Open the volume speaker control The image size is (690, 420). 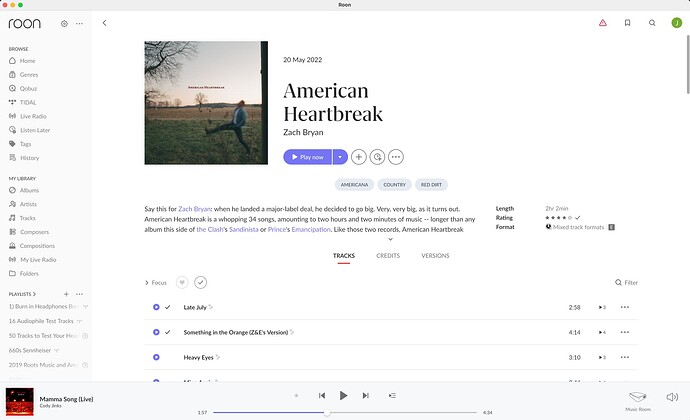[x=672, y=397]
